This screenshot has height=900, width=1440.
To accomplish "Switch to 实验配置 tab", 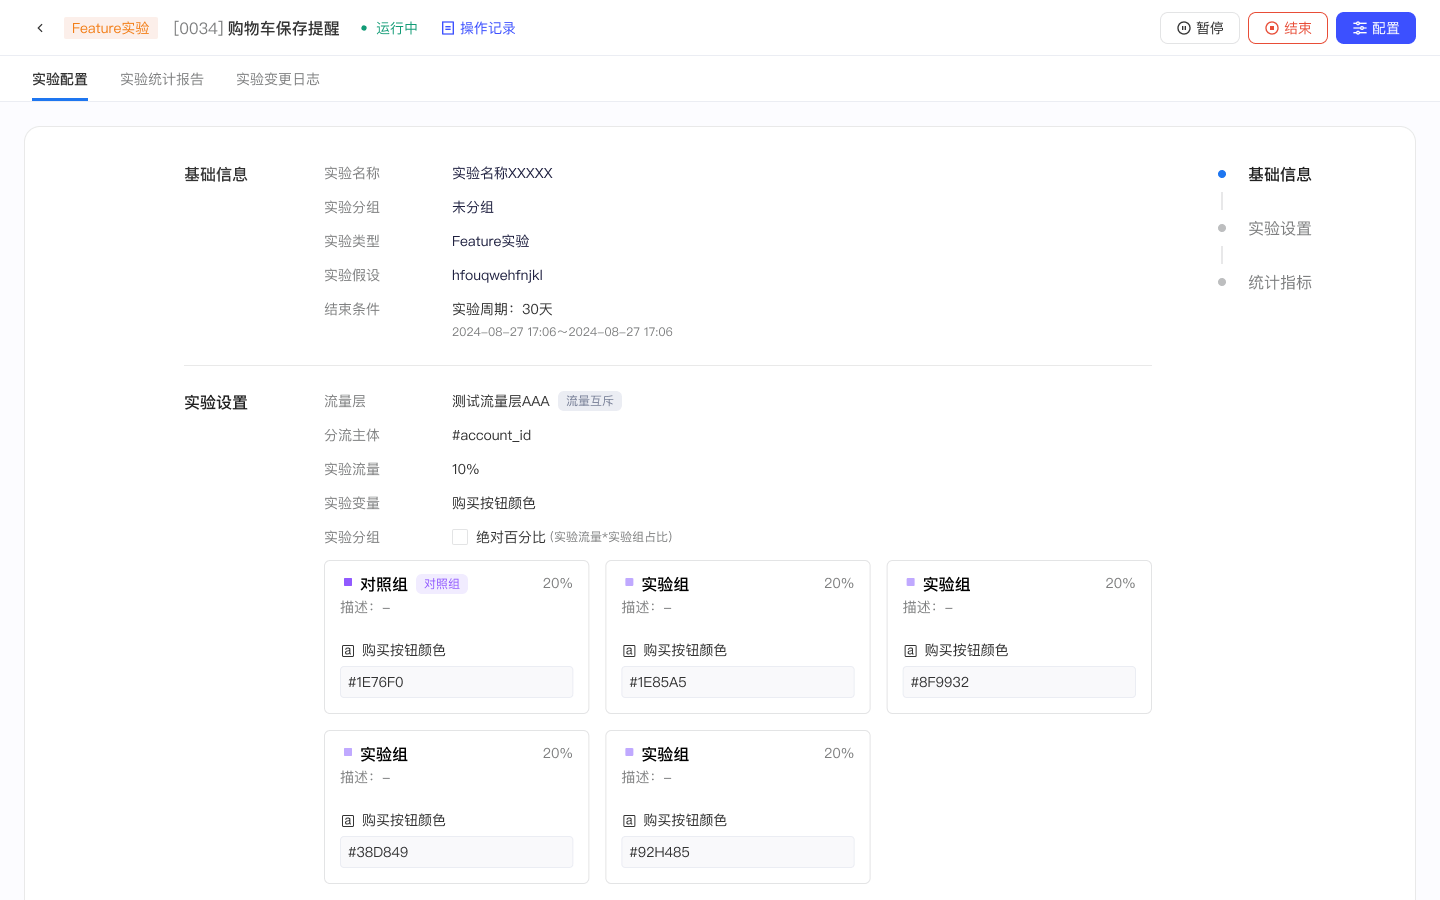I will (x=60, y=79).
